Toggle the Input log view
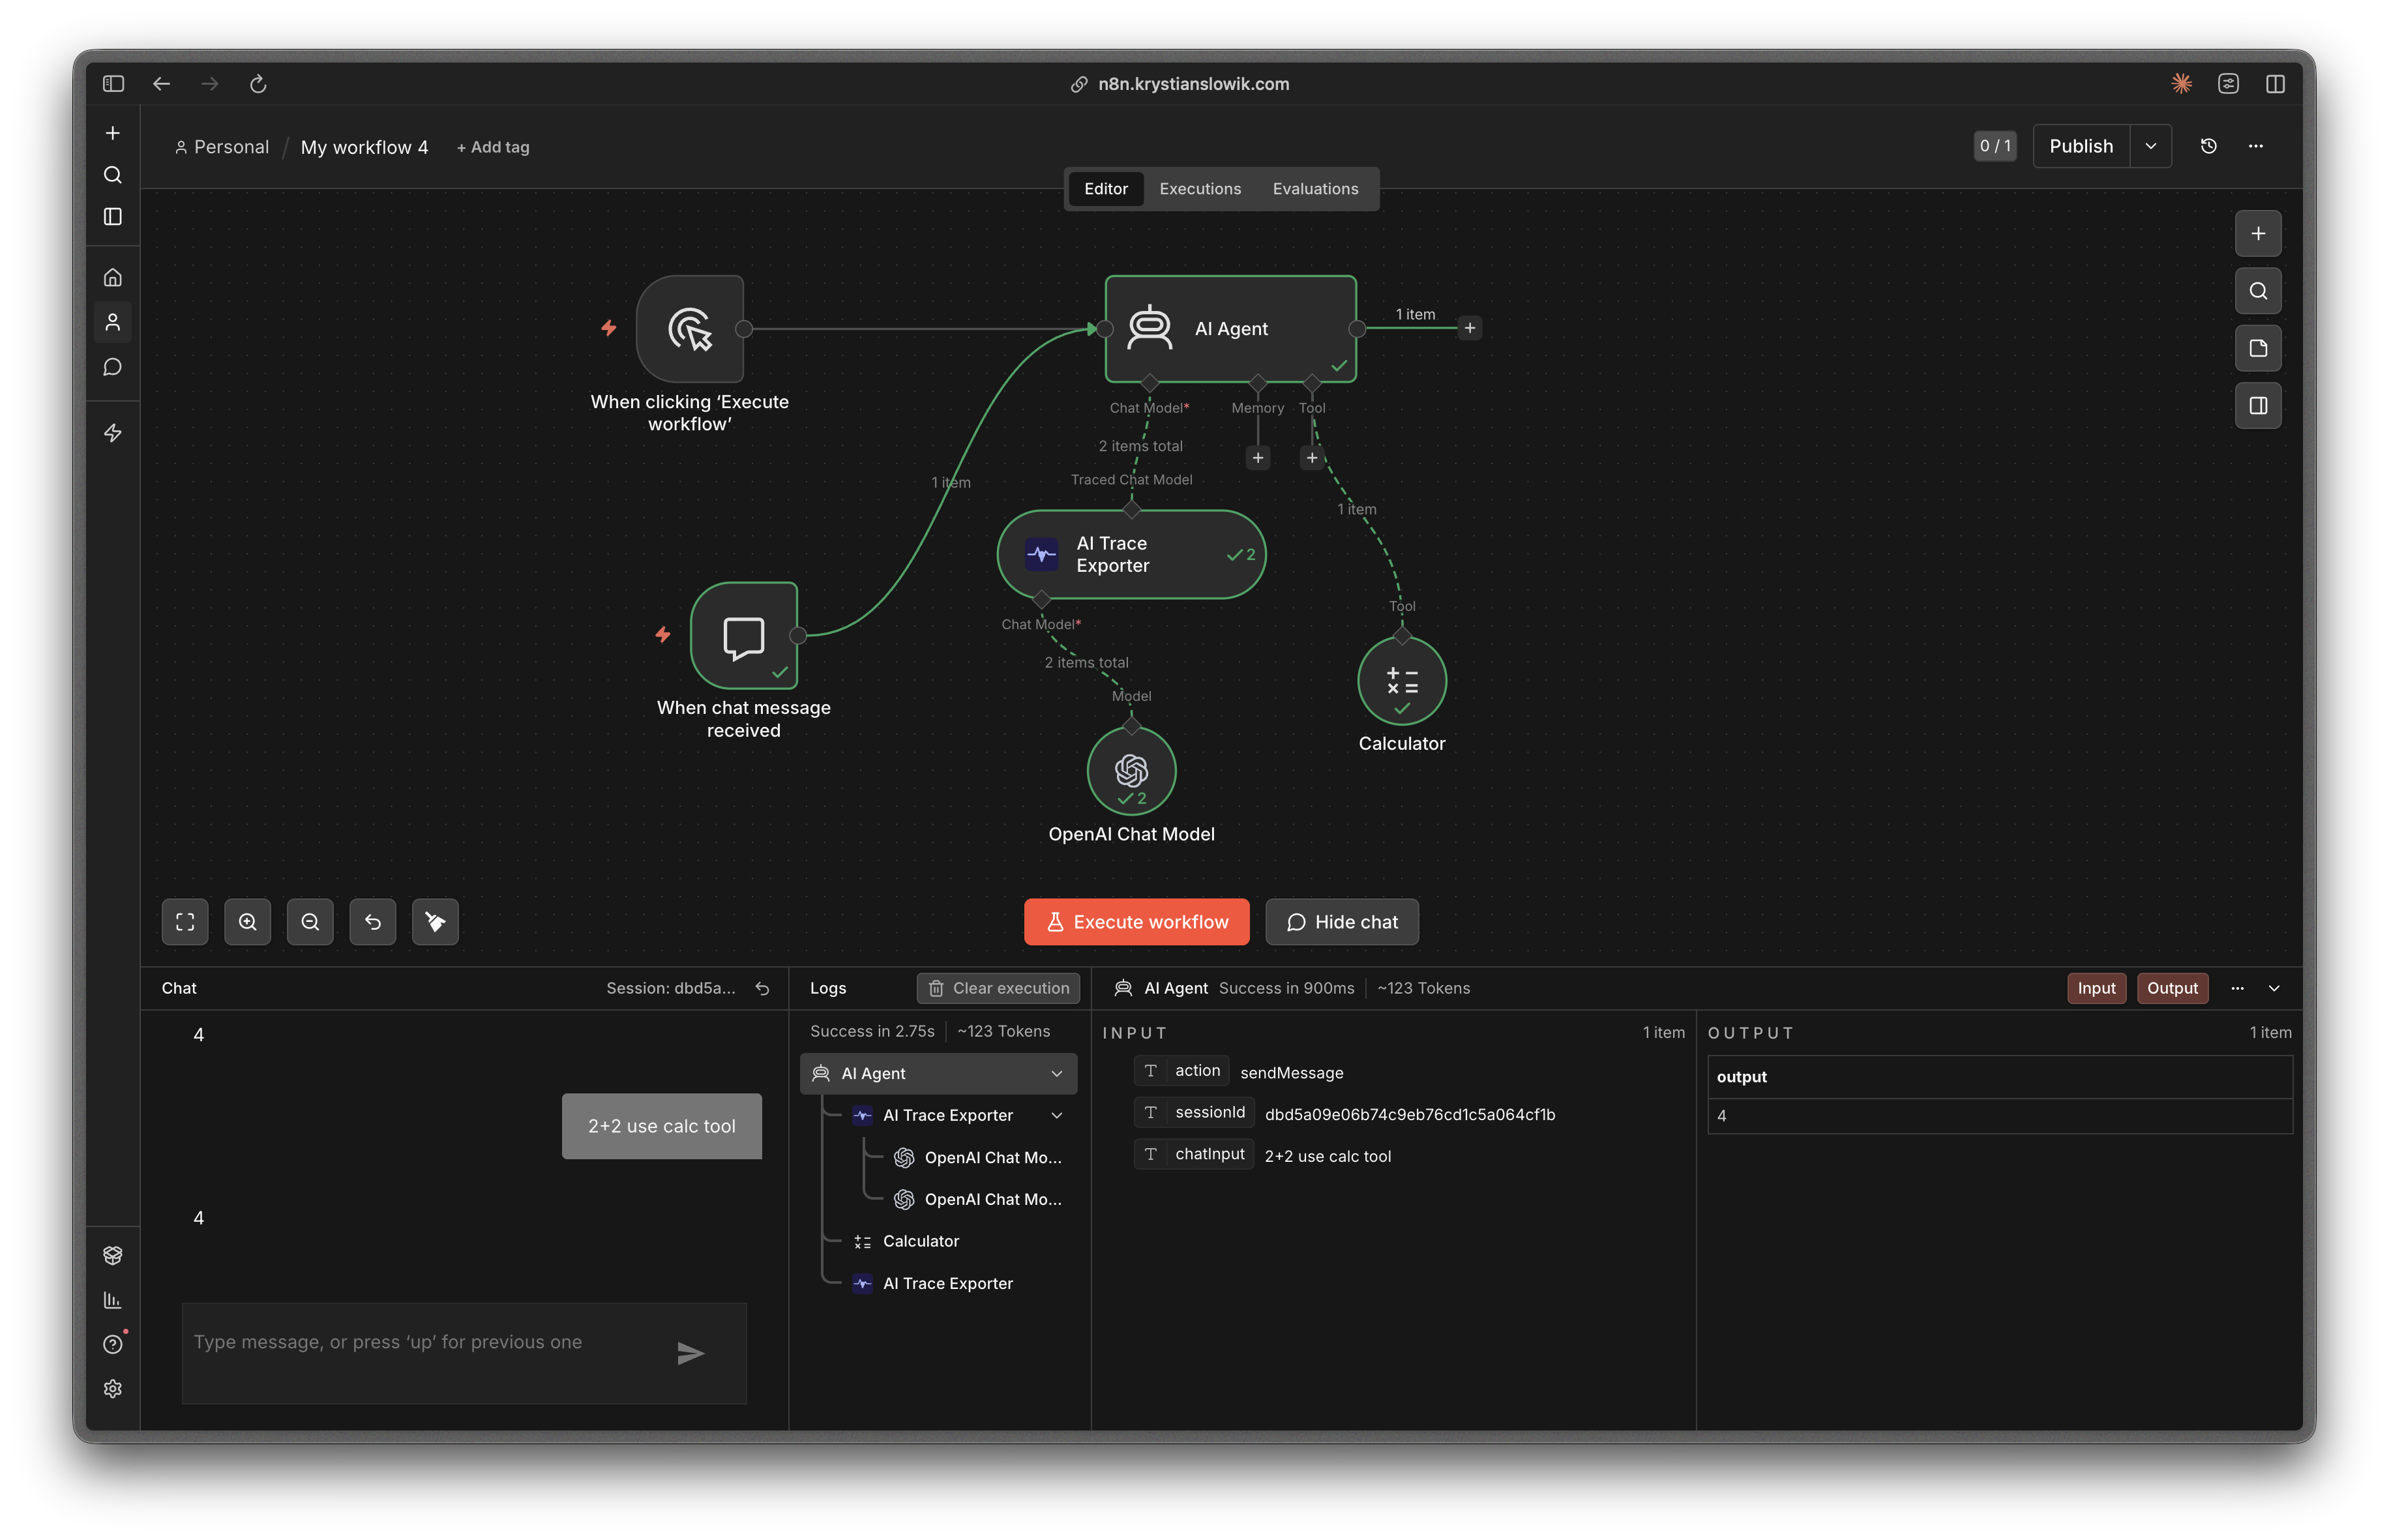Screen dimensions: 2389x1540 coord(2096,988)
